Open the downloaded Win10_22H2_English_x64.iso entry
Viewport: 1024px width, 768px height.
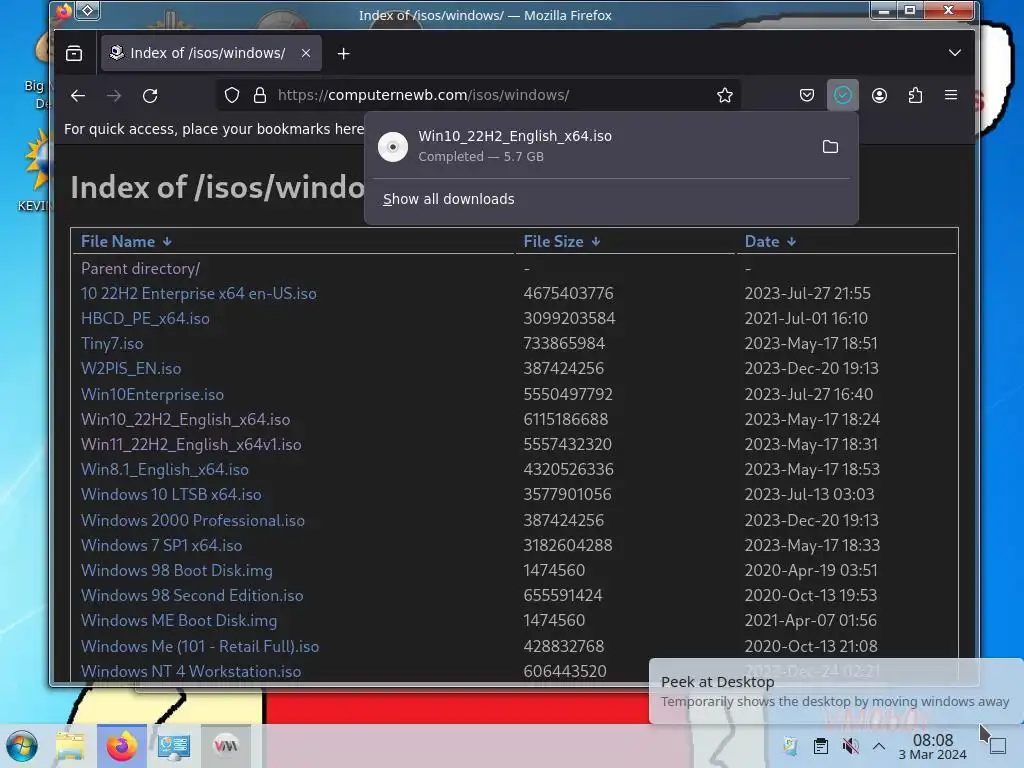(588, 146)
